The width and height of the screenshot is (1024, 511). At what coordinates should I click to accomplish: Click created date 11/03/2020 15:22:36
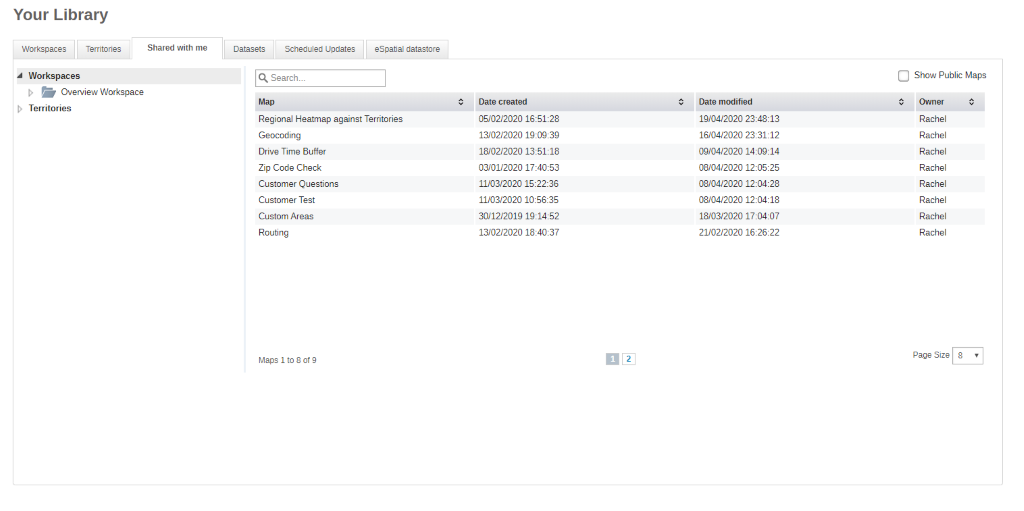519,184
